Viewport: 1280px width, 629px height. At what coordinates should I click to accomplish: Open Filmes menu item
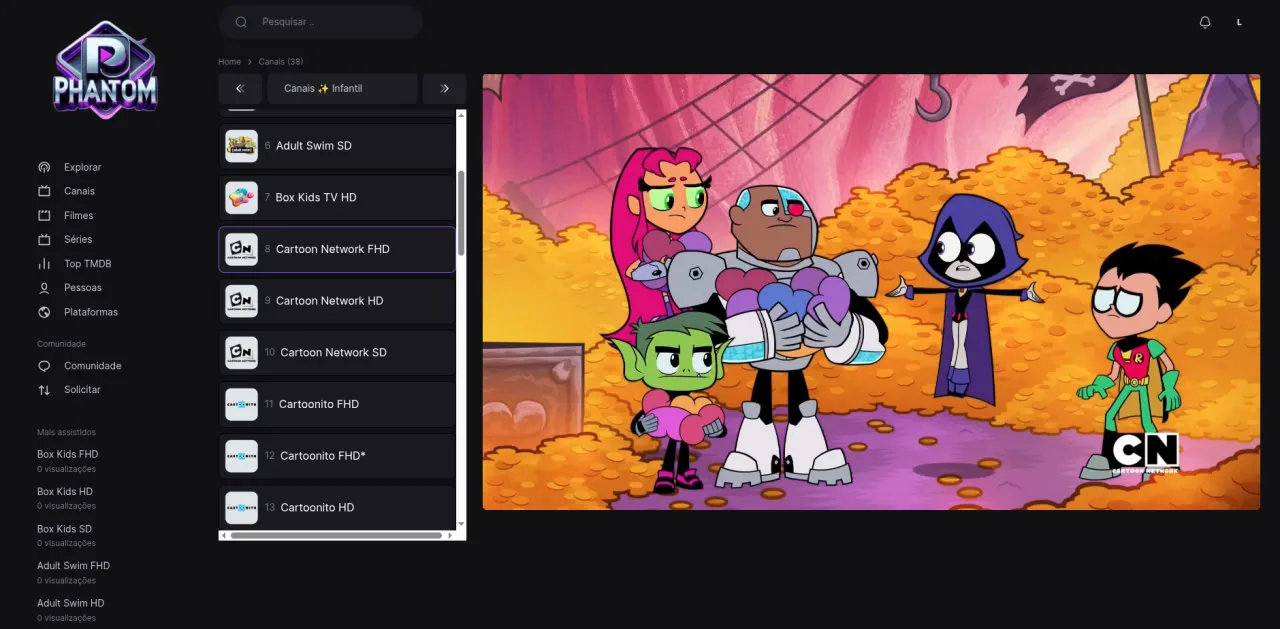(x=78, y=215)
